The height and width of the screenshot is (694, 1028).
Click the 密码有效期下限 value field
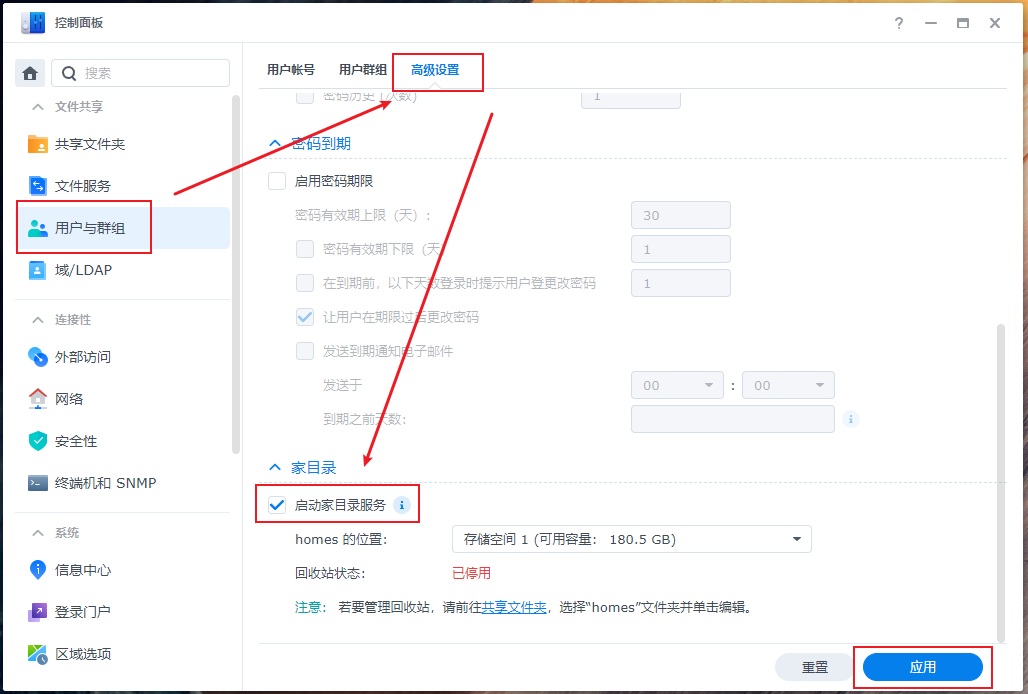tap(681, 249)
